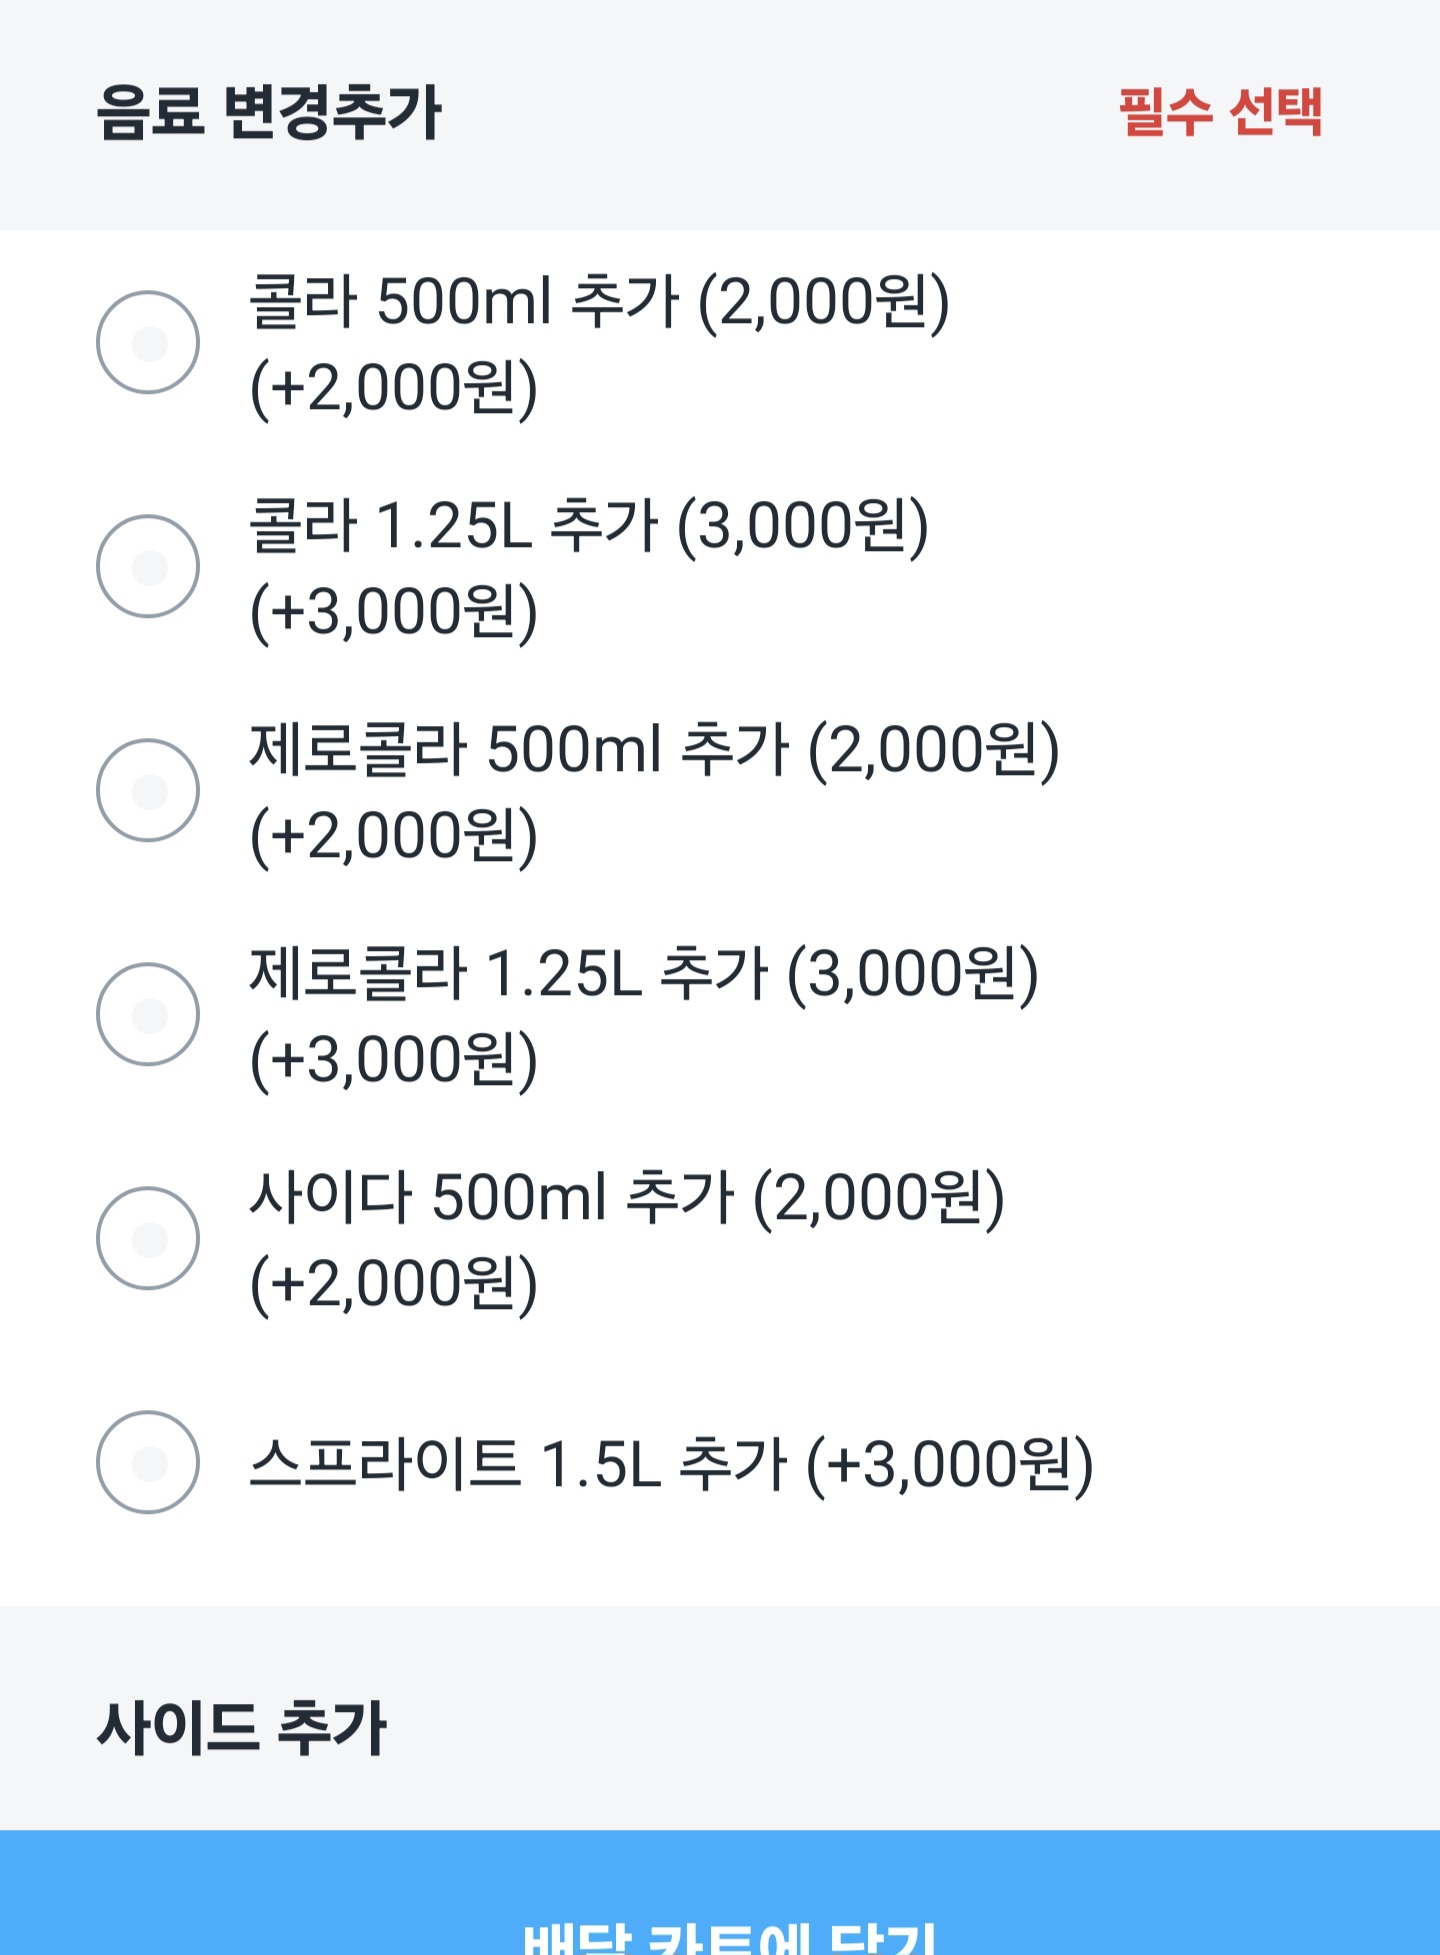Click the (+3,000원) price line under 콜라 1.25L

[x=393, y=612]
